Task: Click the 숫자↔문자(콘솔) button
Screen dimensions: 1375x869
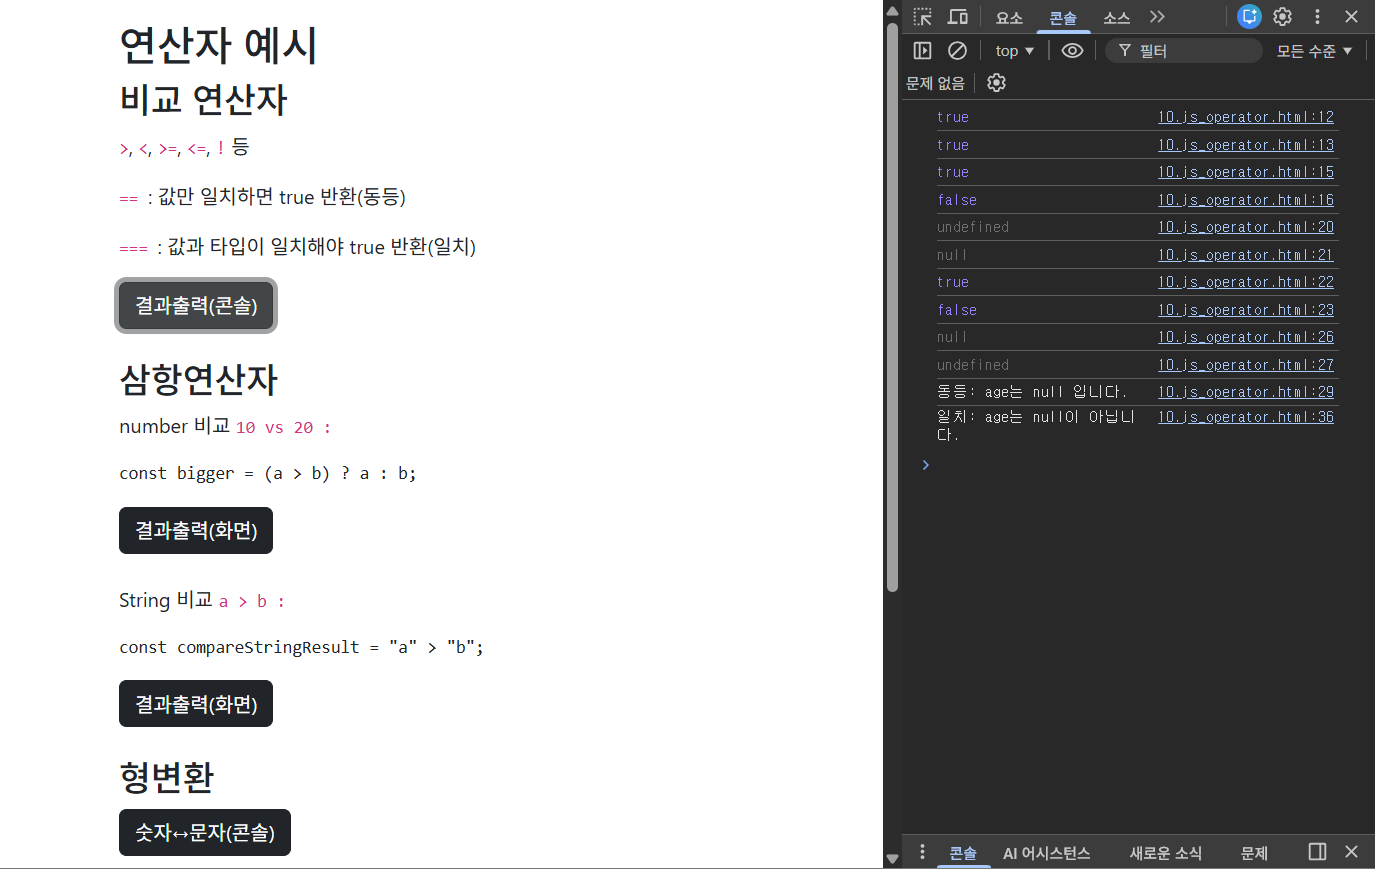Action: [x=205, y=833]
